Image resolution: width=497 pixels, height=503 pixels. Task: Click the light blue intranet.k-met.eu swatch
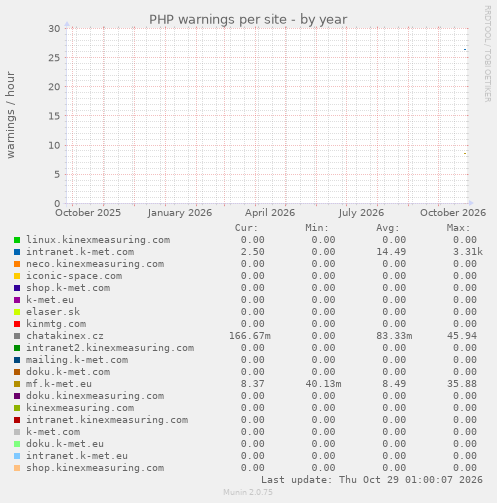pyautogui.click(x=17, y=456)
